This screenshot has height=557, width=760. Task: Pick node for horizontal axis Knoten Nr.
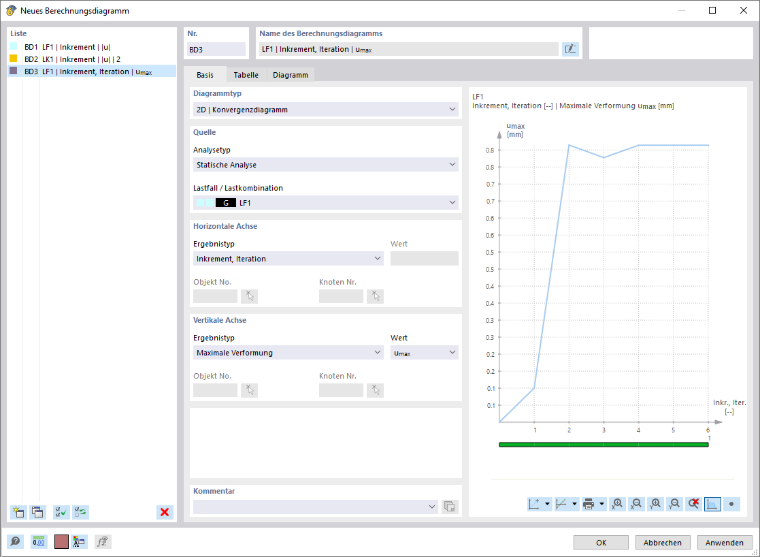click(x=376, y=296)
